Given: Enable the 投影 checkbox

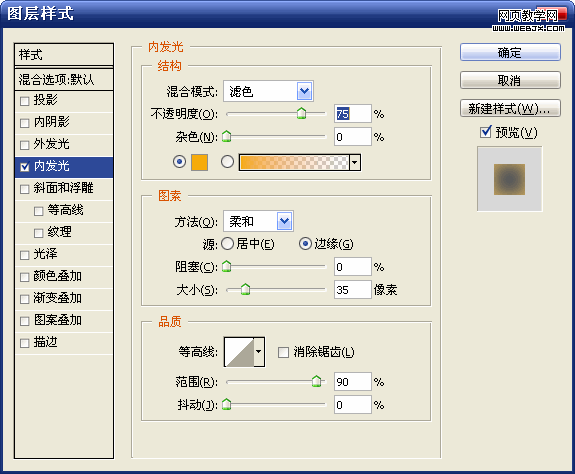Looking at the screenshot, I should (x=25, y=101).
